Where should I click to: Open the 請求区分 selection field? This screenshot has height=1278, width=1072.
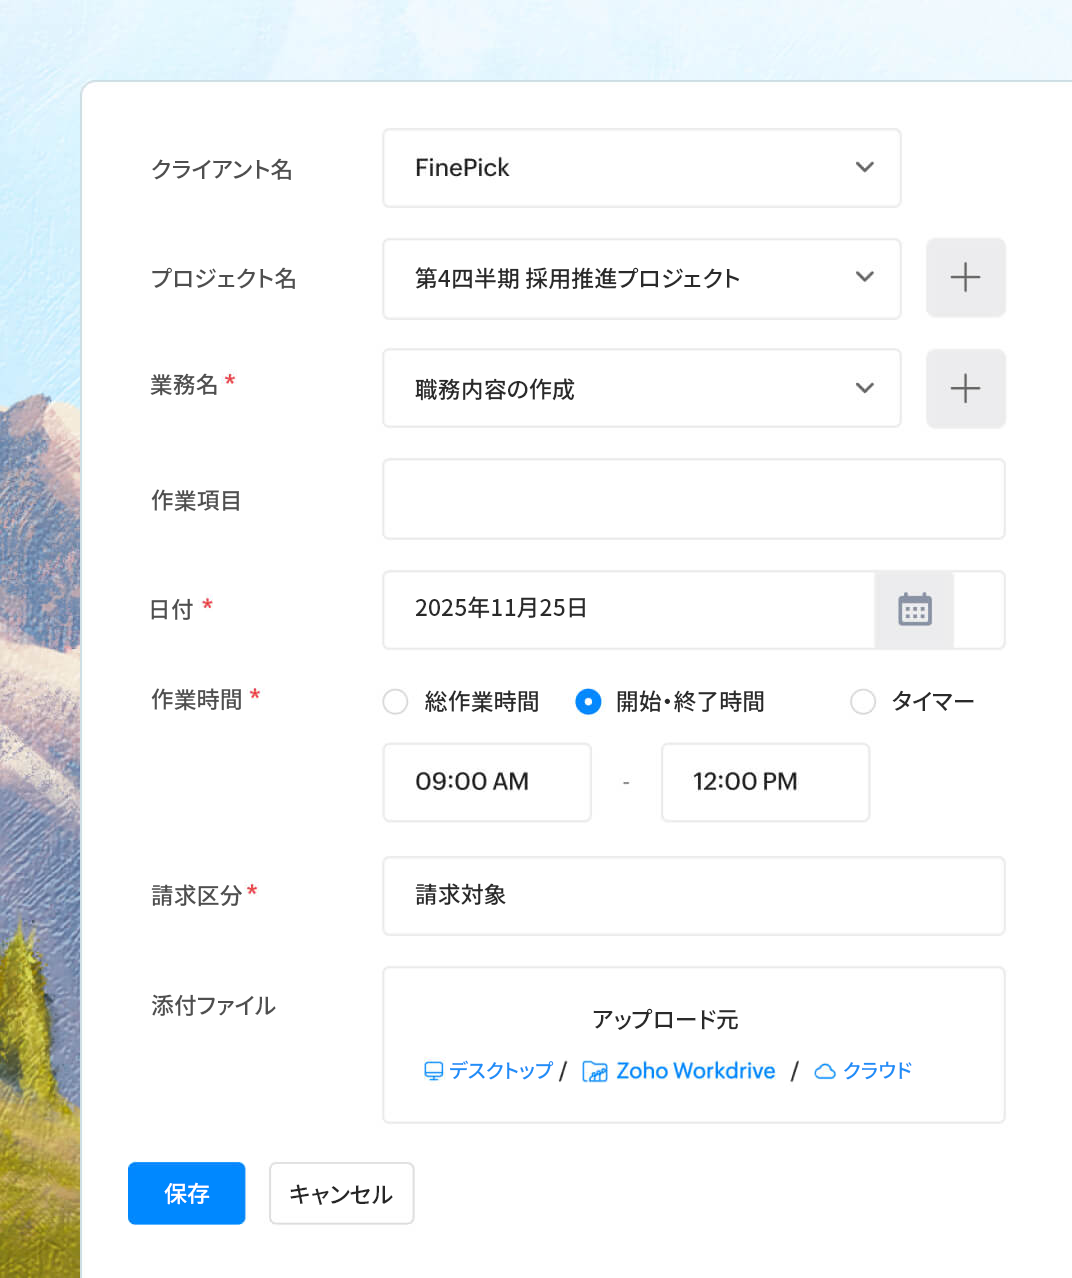pyautogui.click(x=693, y=896)
